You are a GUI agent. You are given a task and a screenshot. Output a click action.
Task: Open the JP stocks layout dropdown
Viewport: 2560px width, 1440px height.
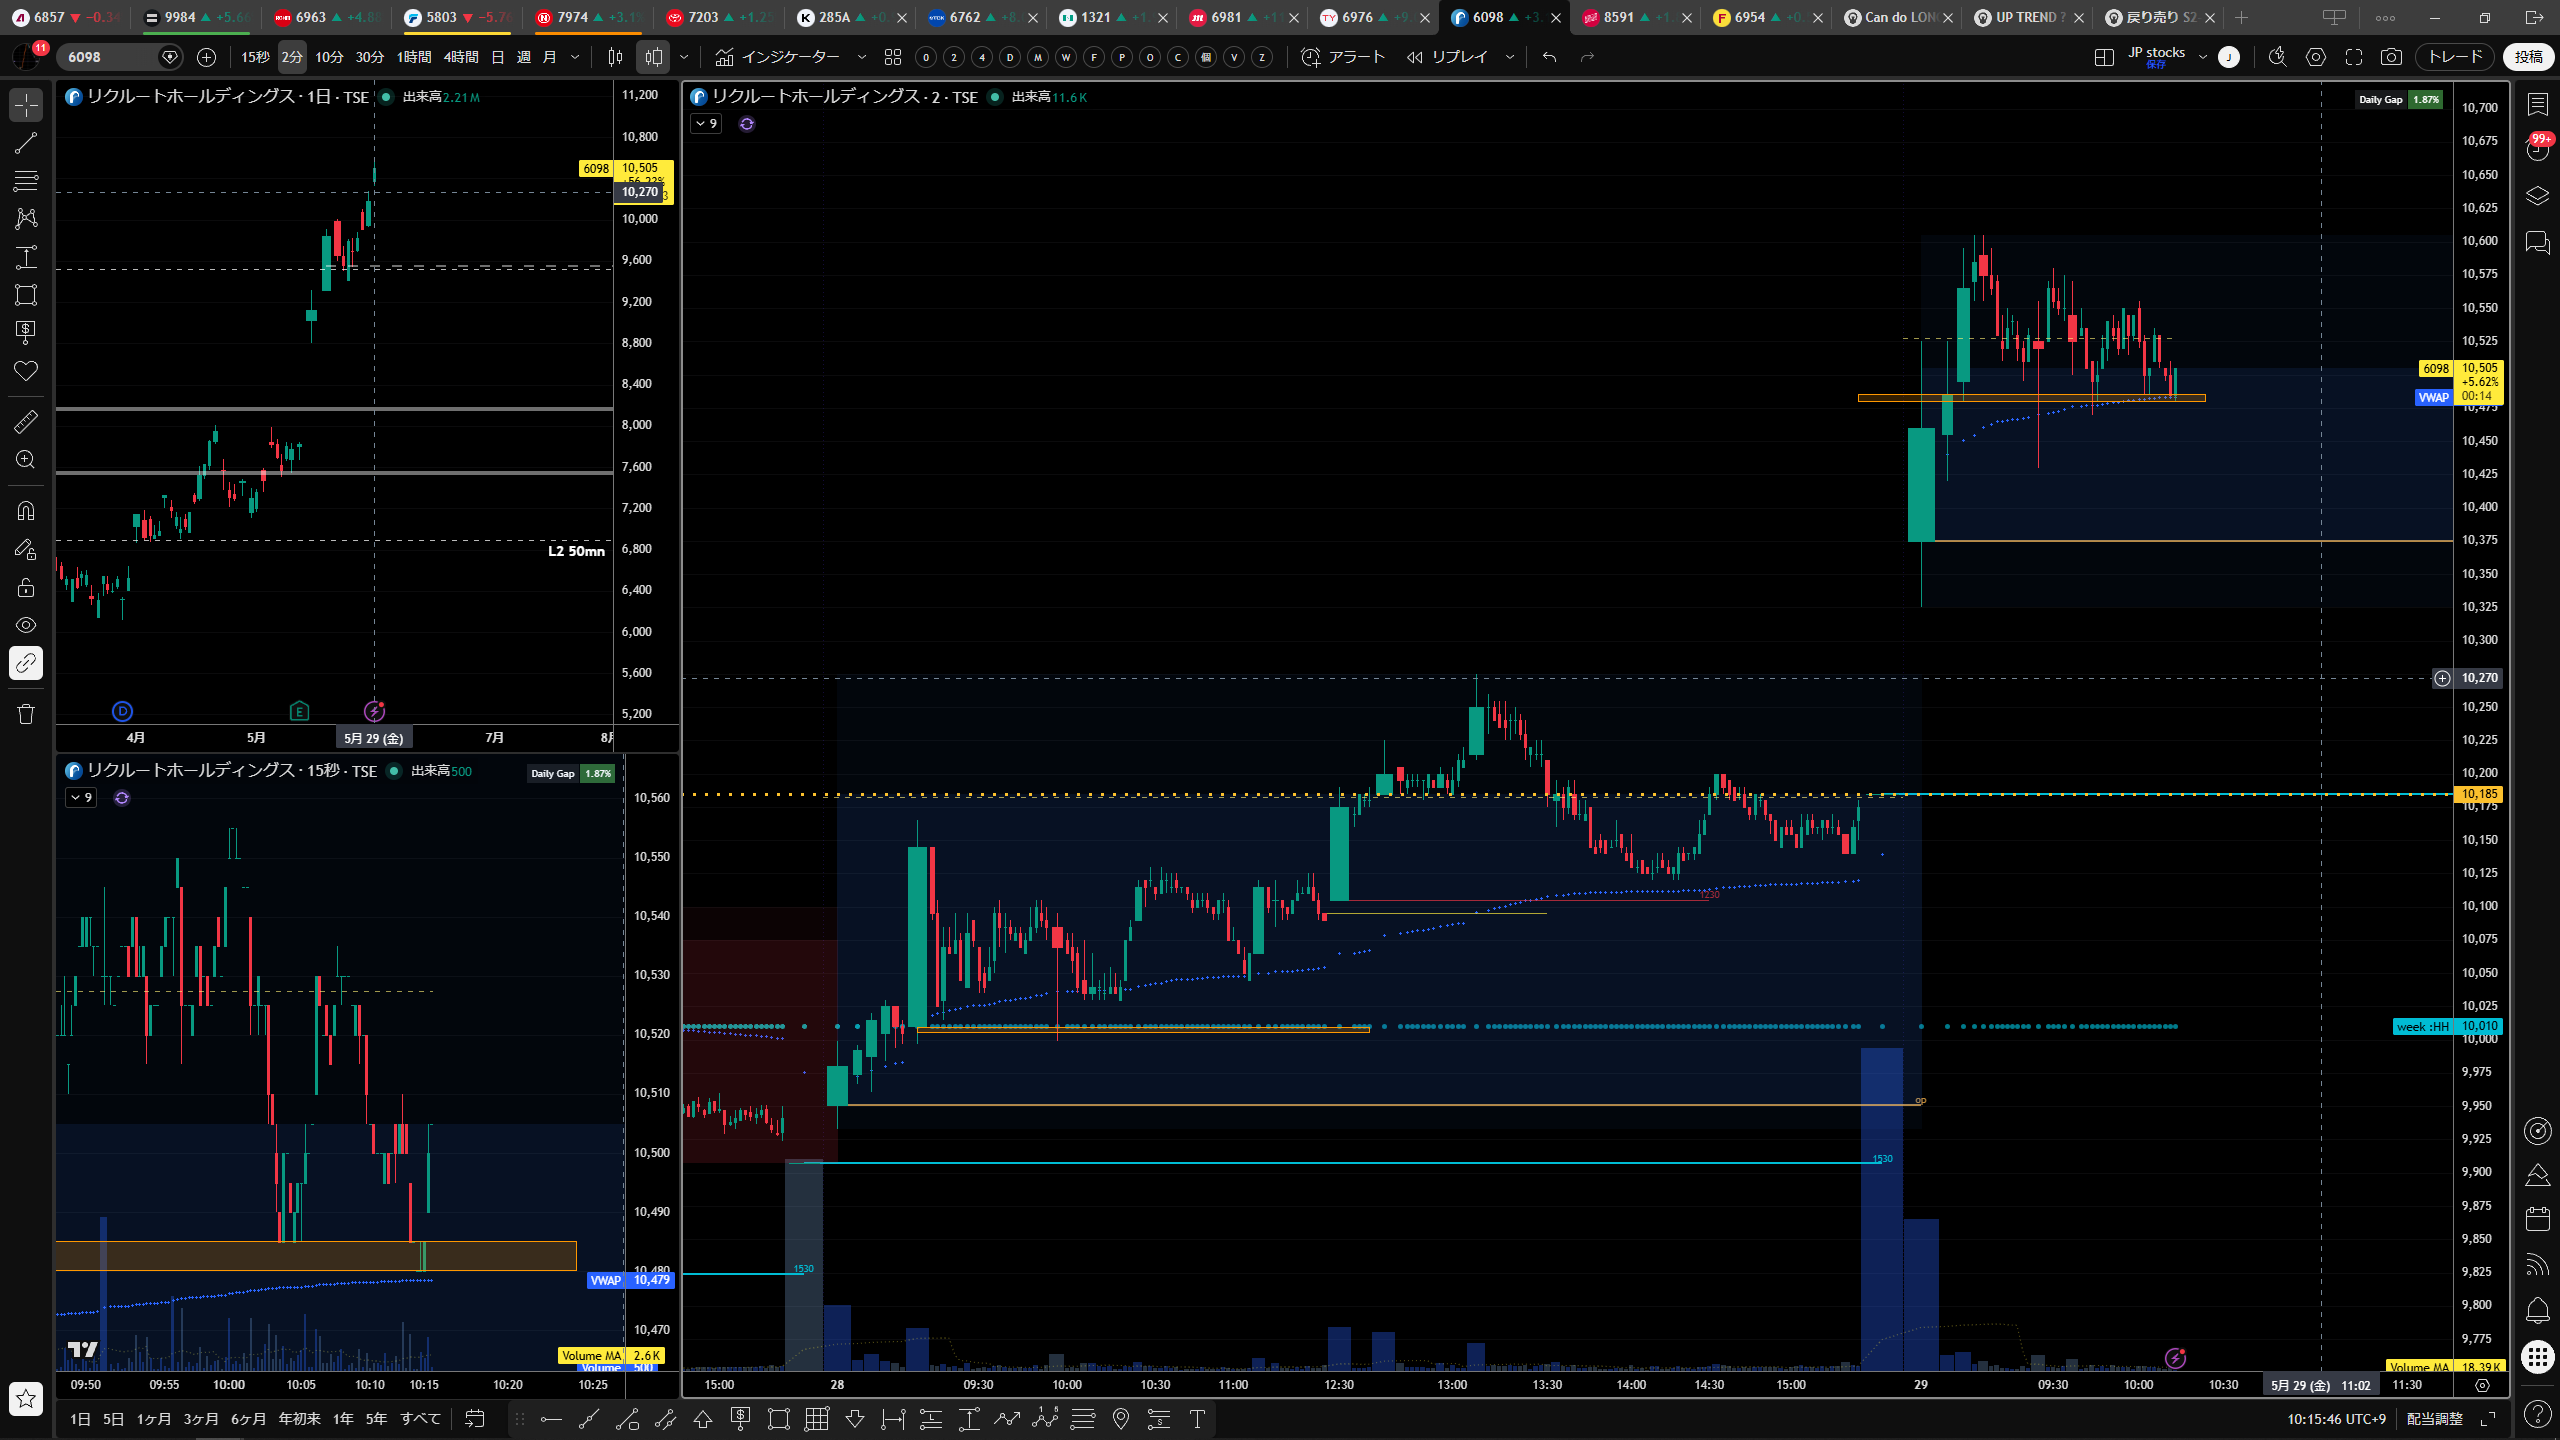click(x=2202, y=57)
